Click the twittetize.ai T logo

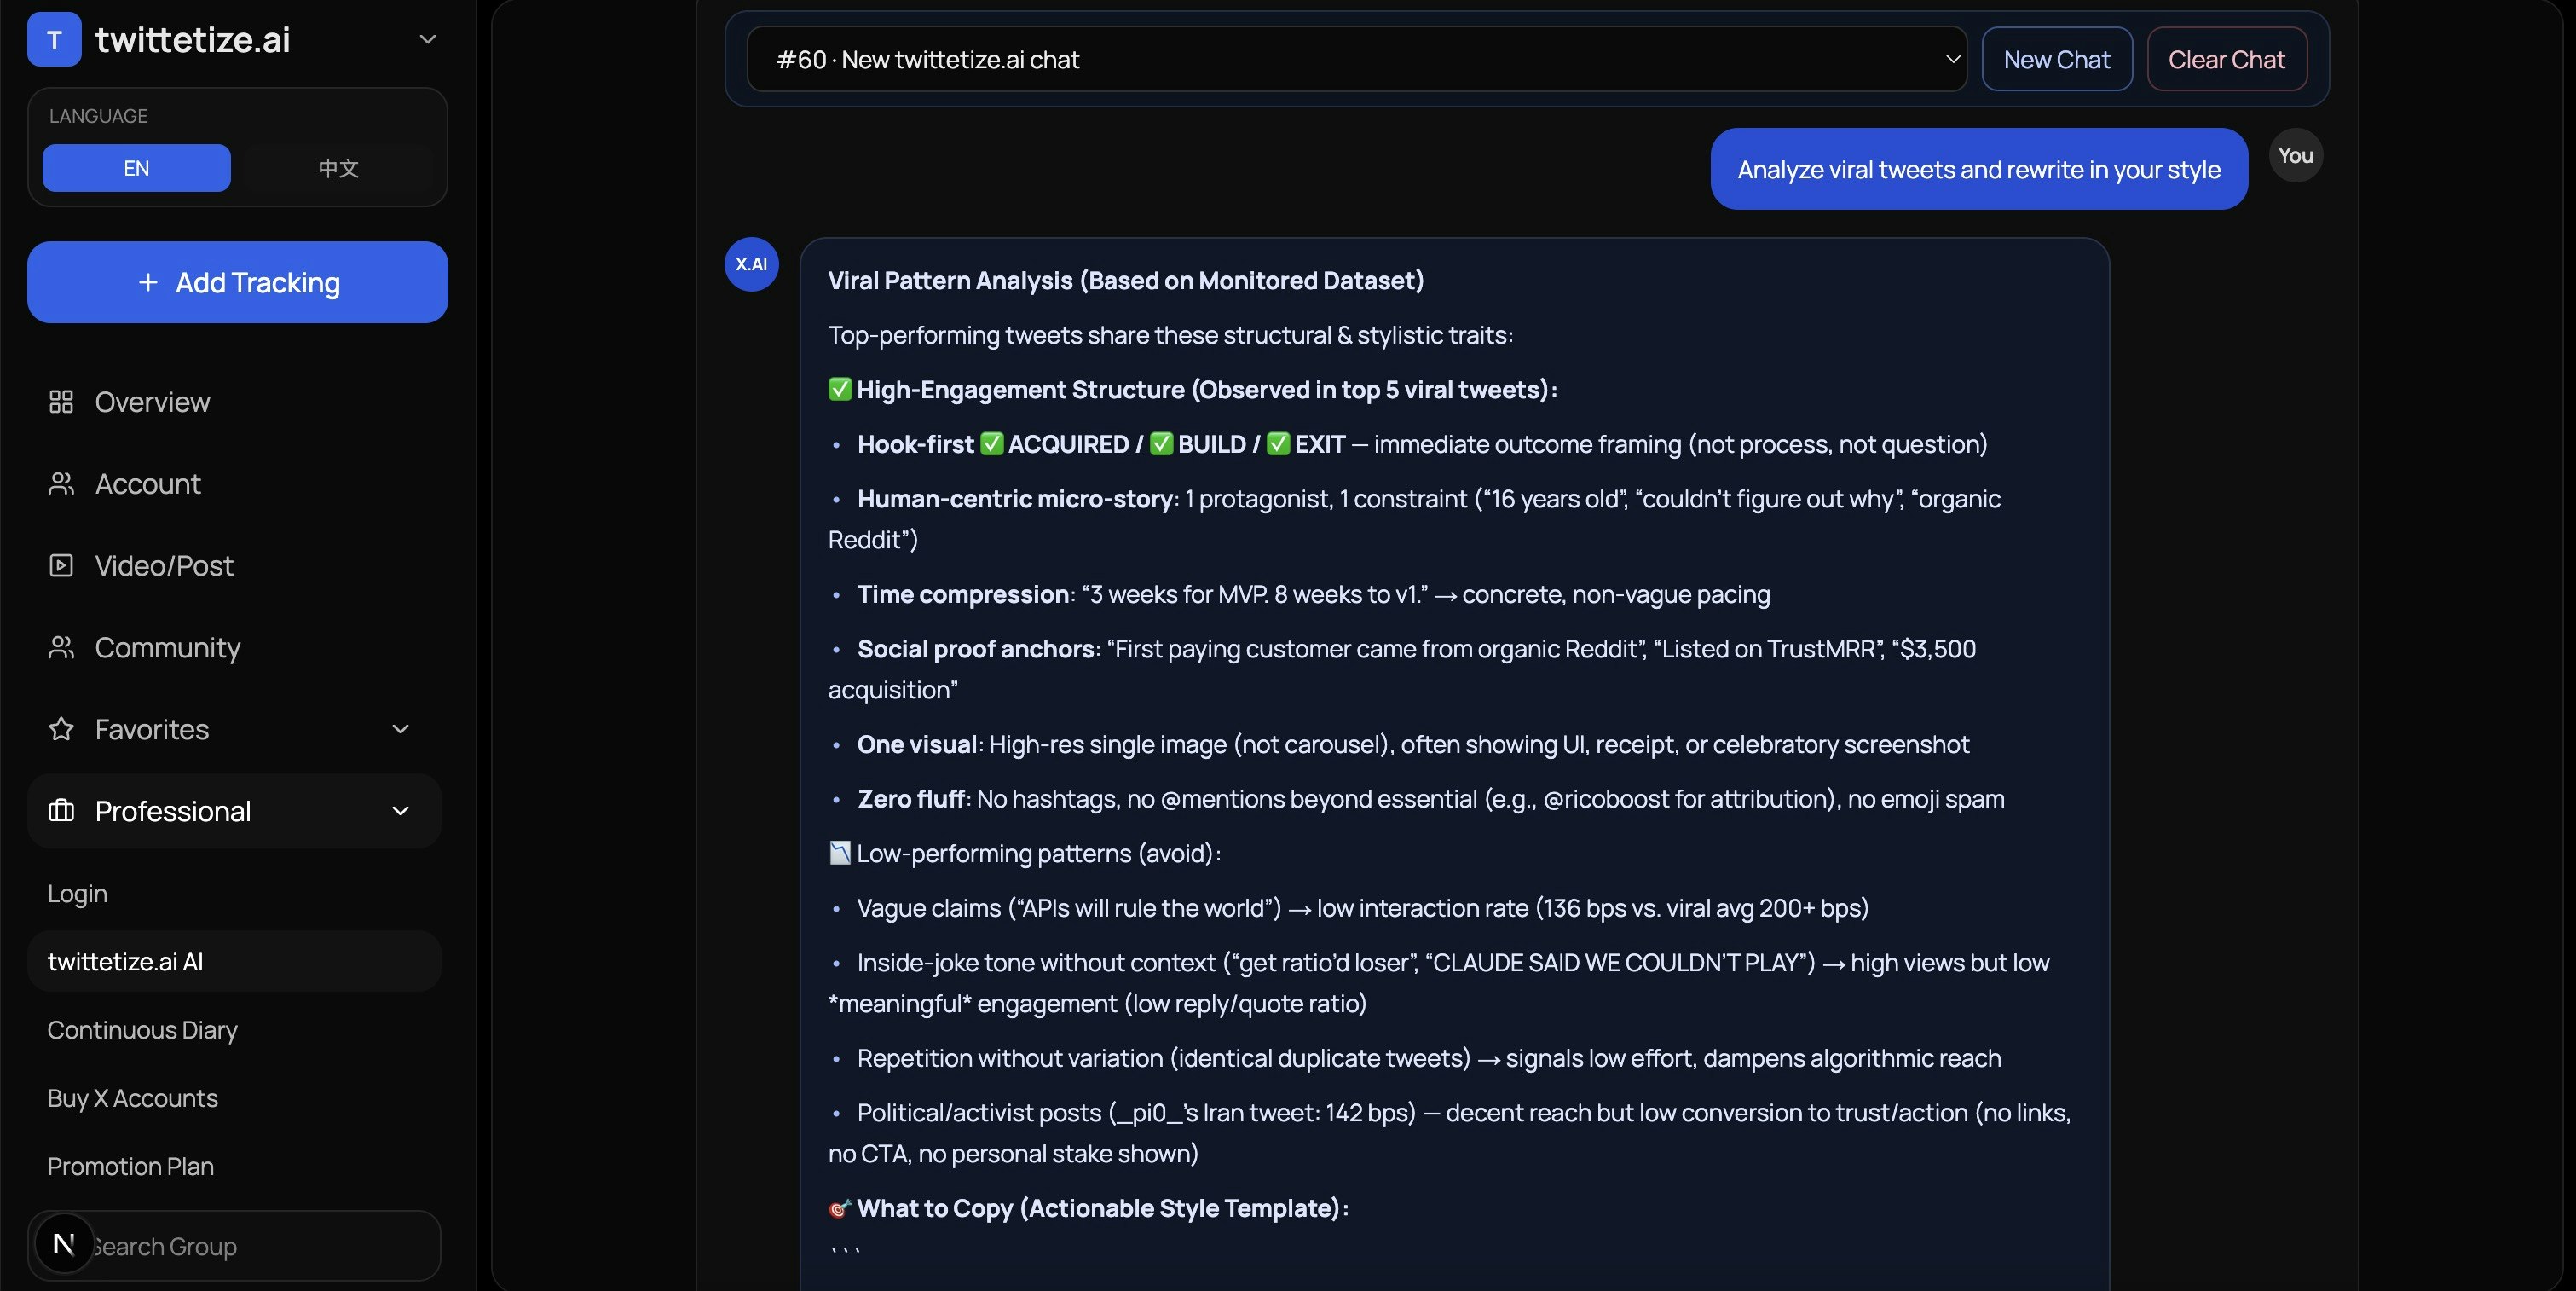(x=54, y=39)
